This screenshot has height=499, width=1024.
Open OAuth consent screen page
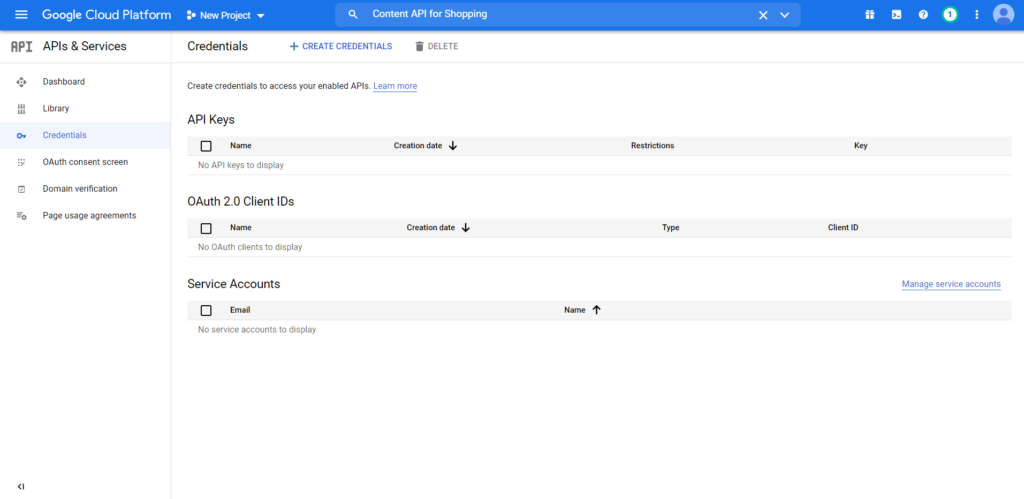[x=86, y=162]
